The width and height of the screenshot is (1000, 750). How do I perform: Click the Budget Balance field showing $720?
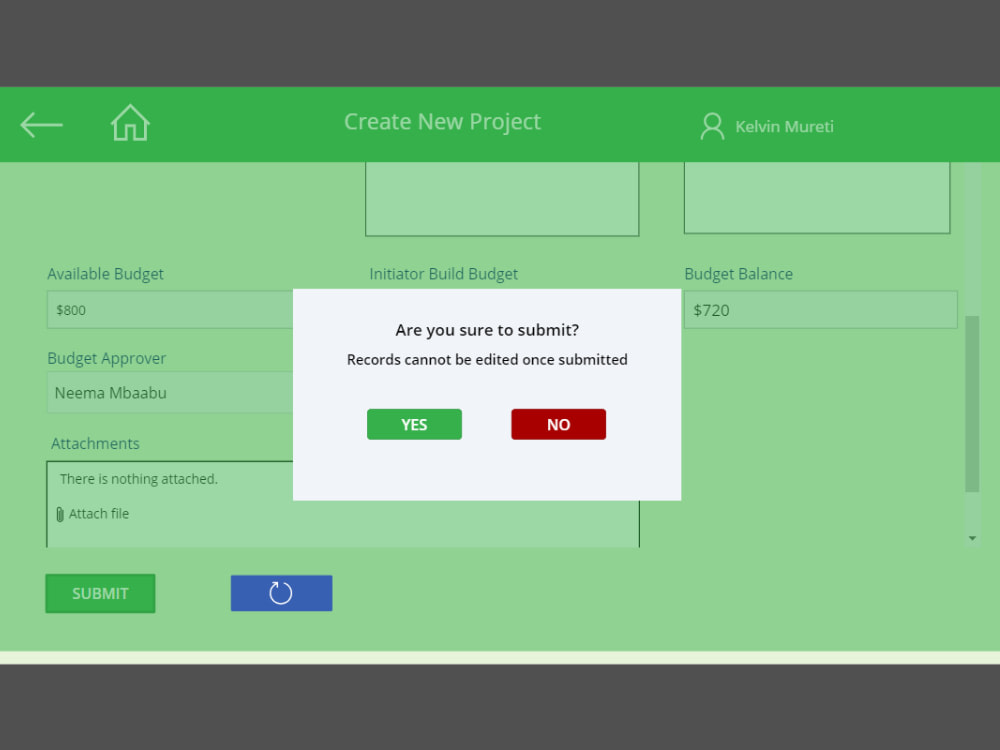(x=820, y=310)
